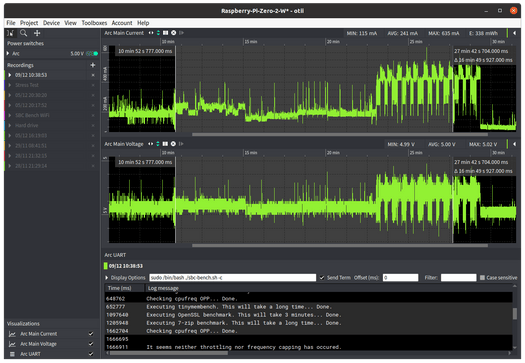Fit horizontal width in Arc Main Current graph
The image size is (525, 363).
(x=151, y=33)
